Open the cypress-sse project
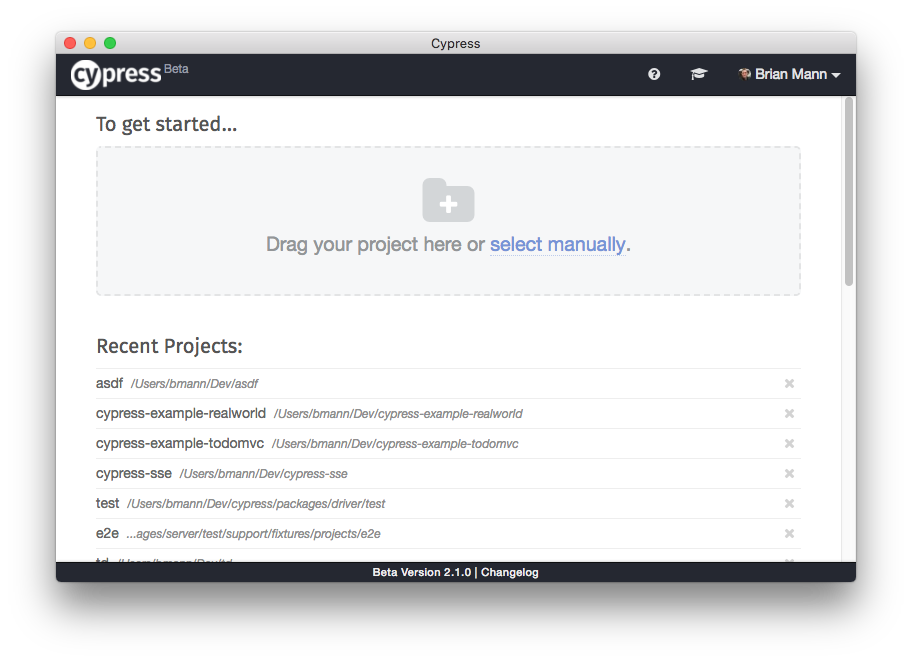The width and height of the screenshot is (912, 662). point(448,474)
